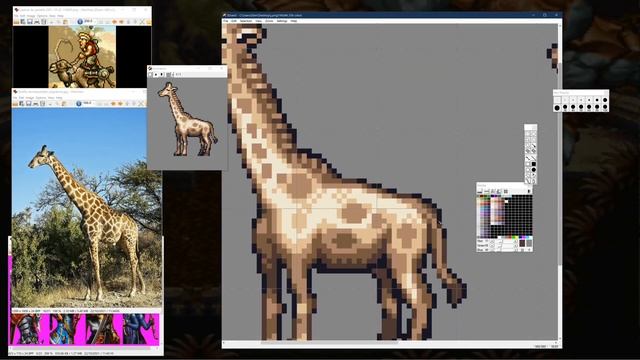Click the Save floppy icon in the giraffe photo IrfanView window
Viewport: 640px width, 360px height.
click(28, 104)
